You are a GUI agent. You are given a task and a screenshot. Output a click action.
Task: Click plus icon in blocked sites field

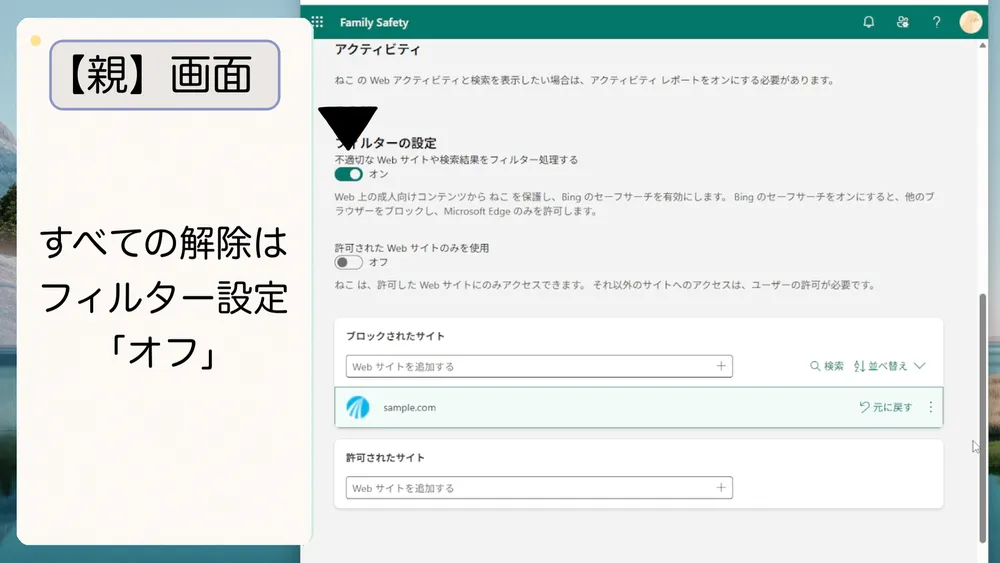[721, 366]
